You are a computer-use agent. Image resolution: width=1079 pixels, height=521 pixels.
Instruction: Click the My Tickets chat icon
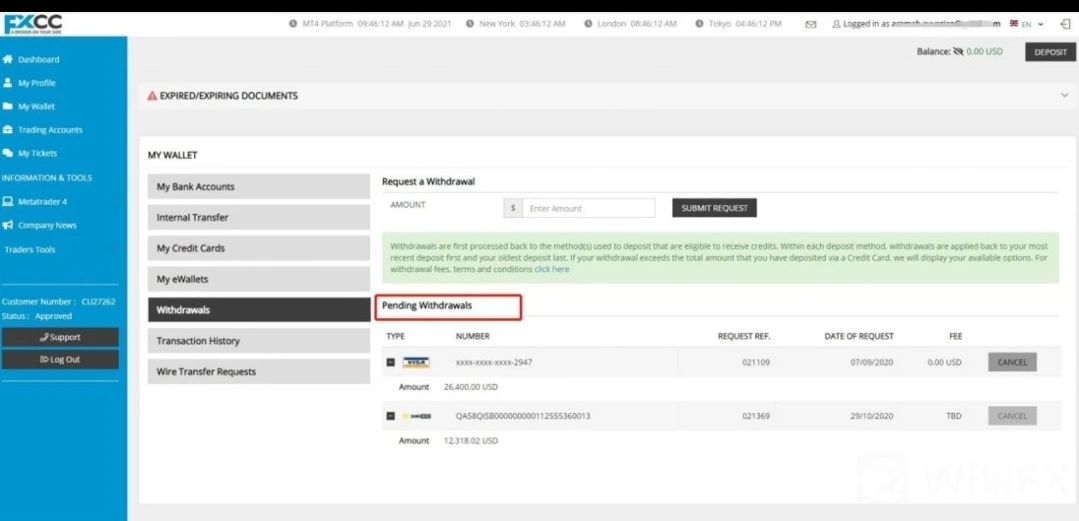tap(8, 153)
